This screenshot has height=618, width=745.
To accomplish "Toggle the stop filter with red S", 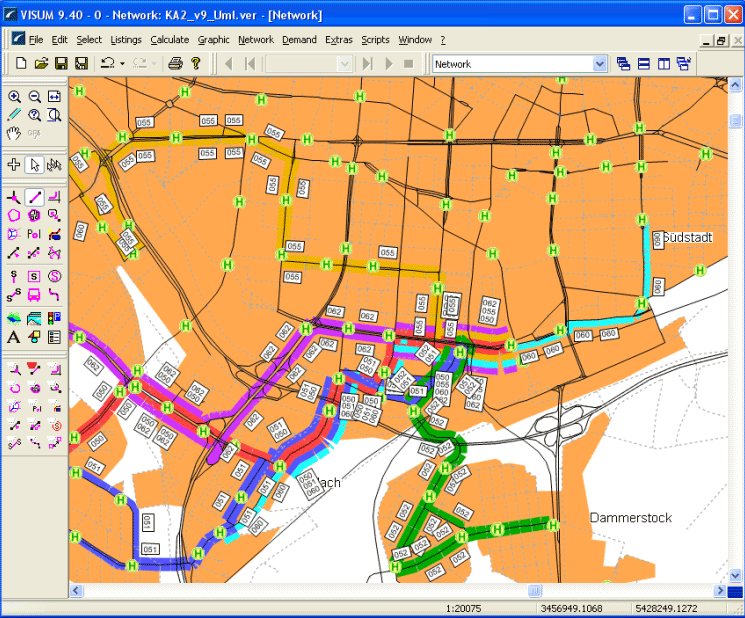I will 54,425.
